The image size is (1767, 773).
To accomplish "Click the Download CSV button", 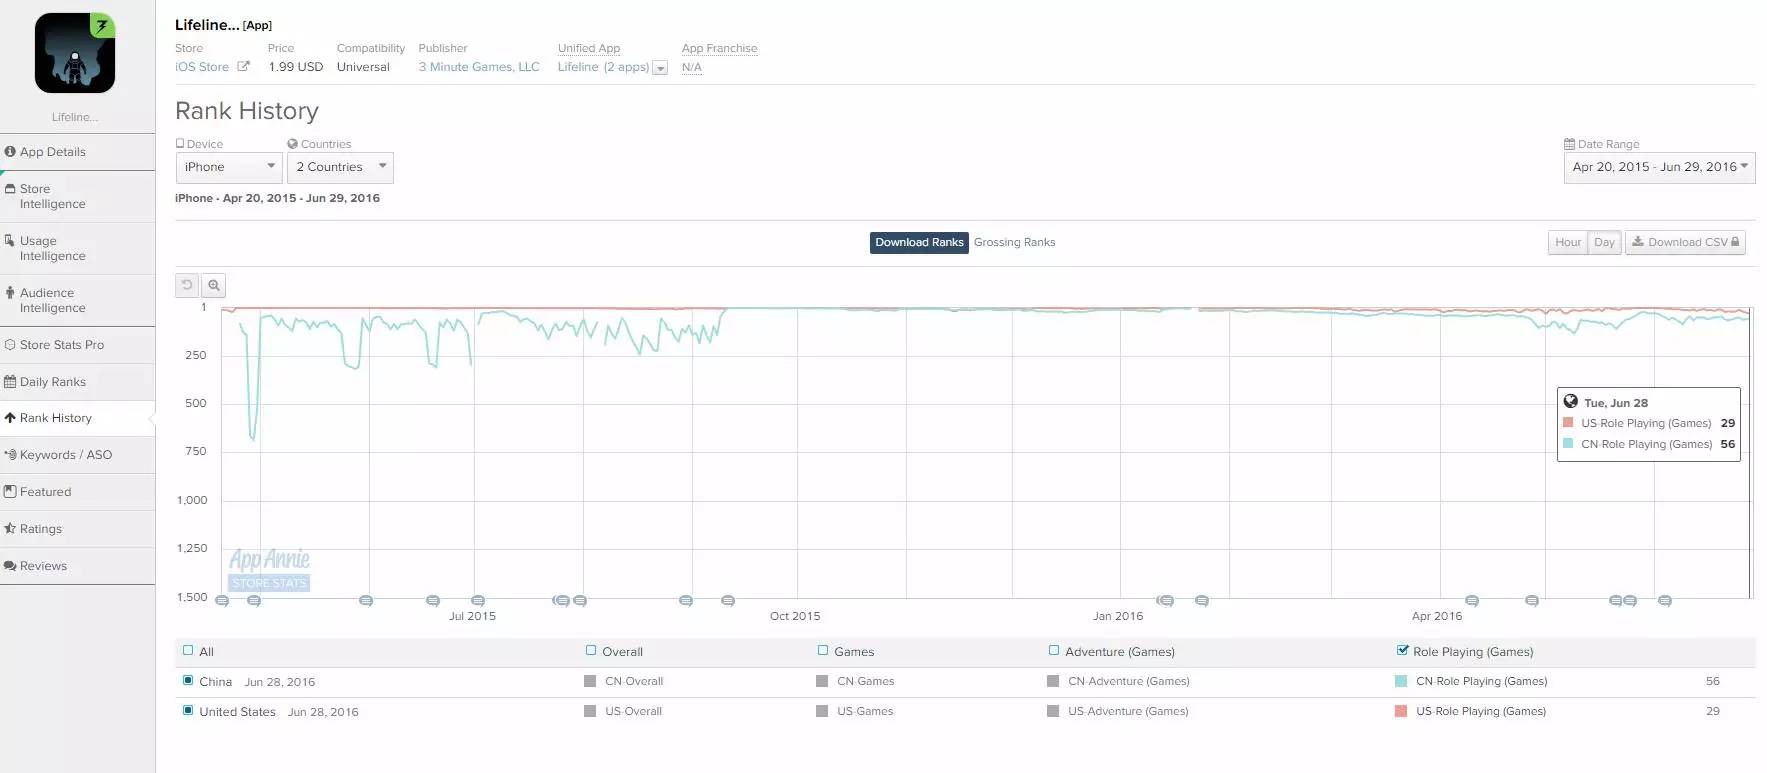I will point(1685,243).
